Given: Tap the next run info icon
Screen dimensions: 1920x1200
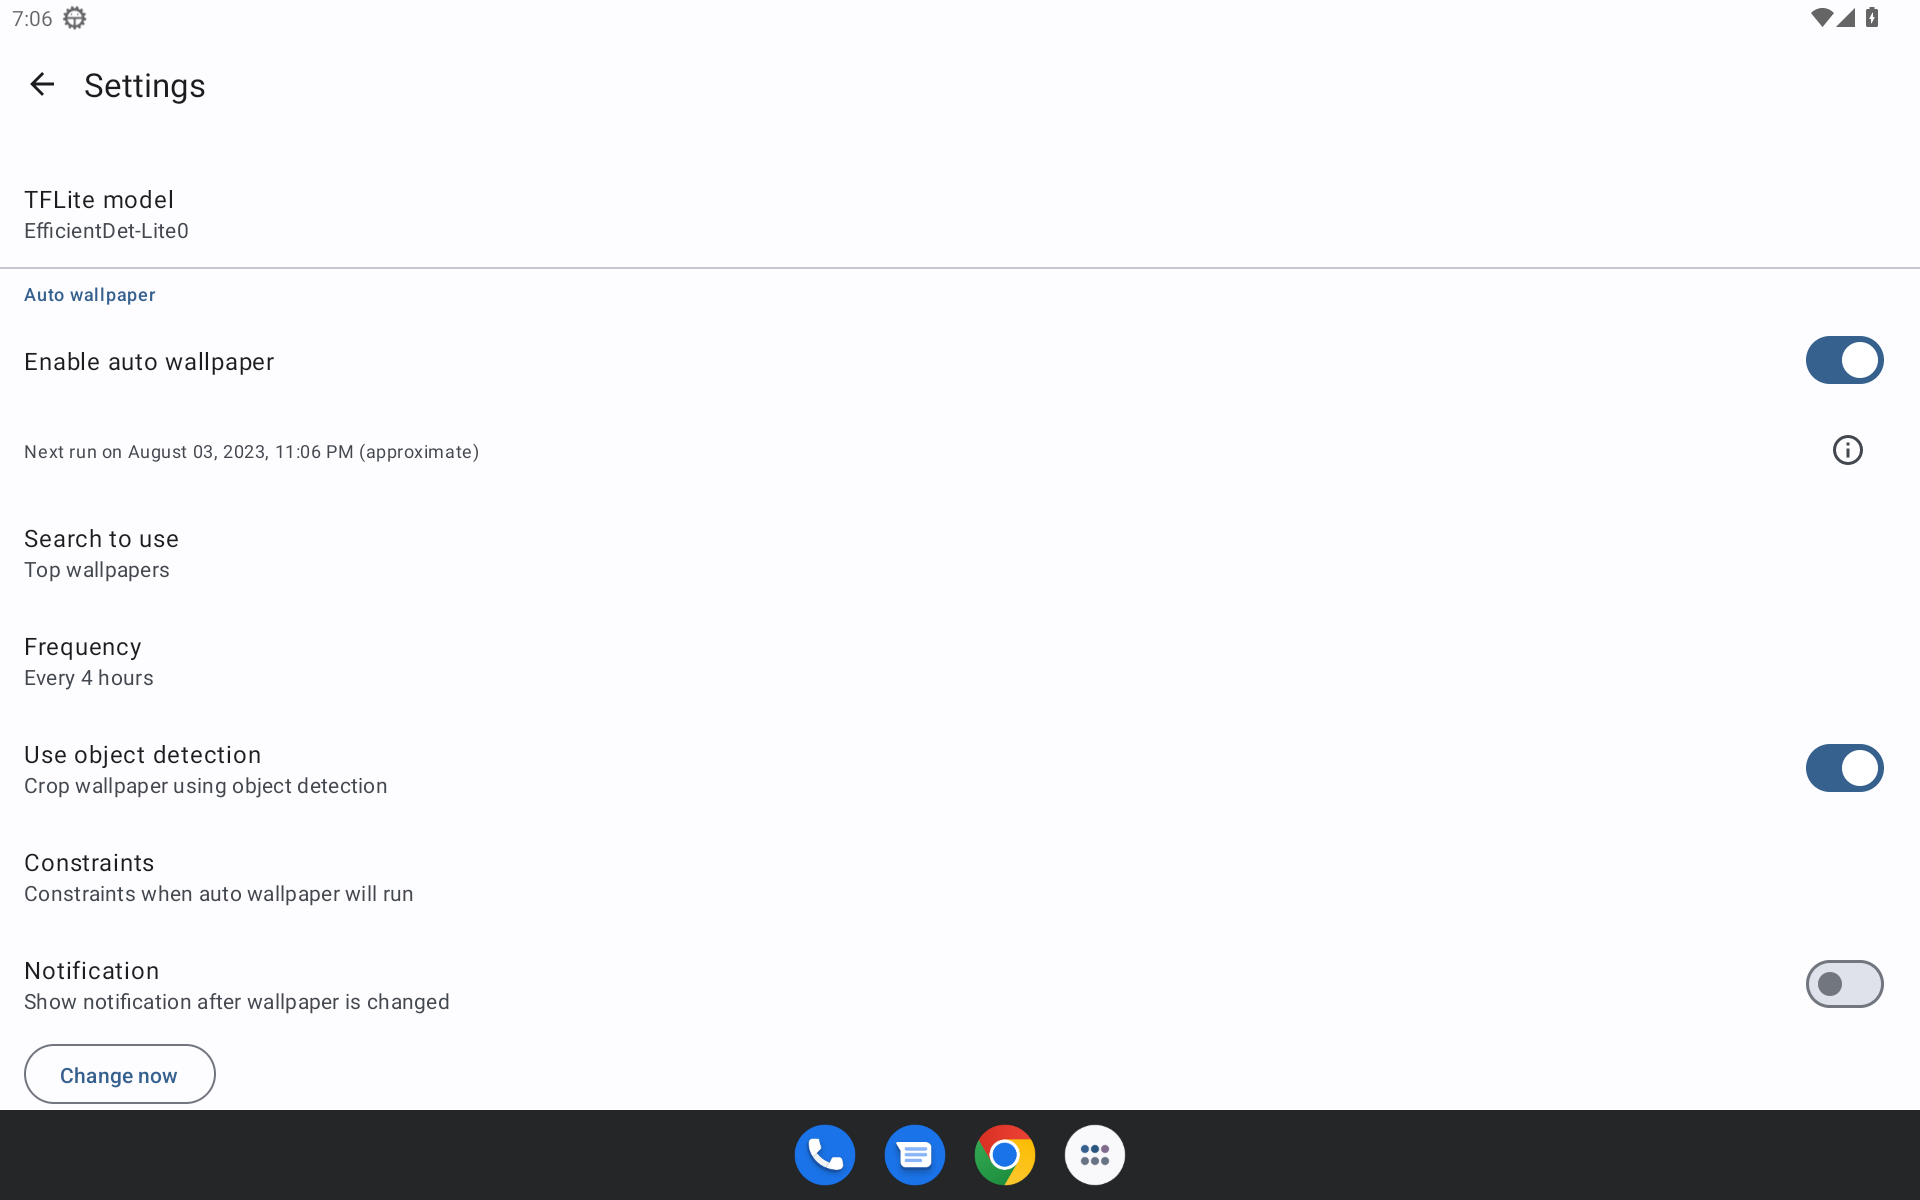Looking at the screenshot, I should point(1847,451).
